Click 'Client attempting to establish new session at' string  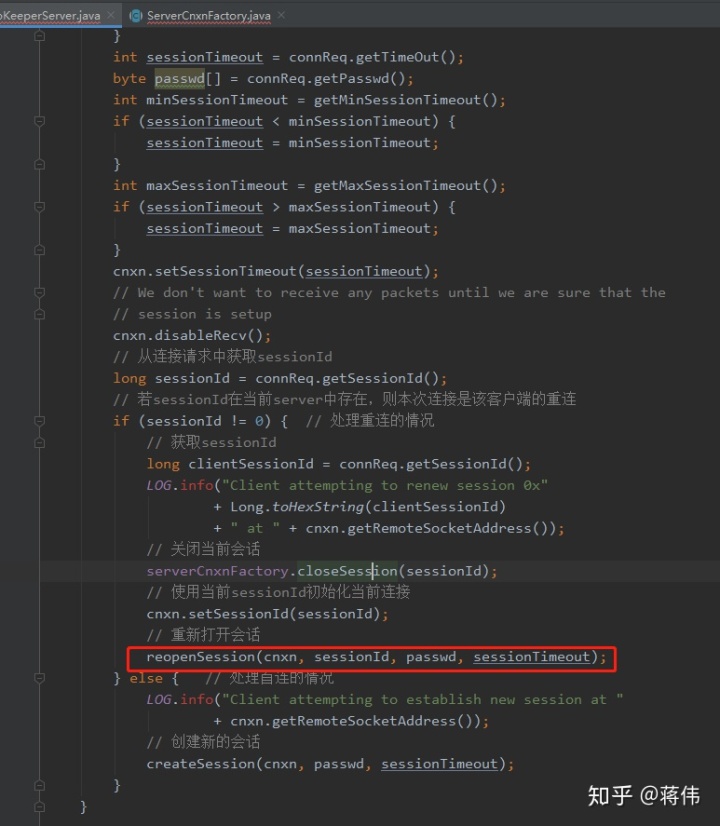[x=422, y=700]
